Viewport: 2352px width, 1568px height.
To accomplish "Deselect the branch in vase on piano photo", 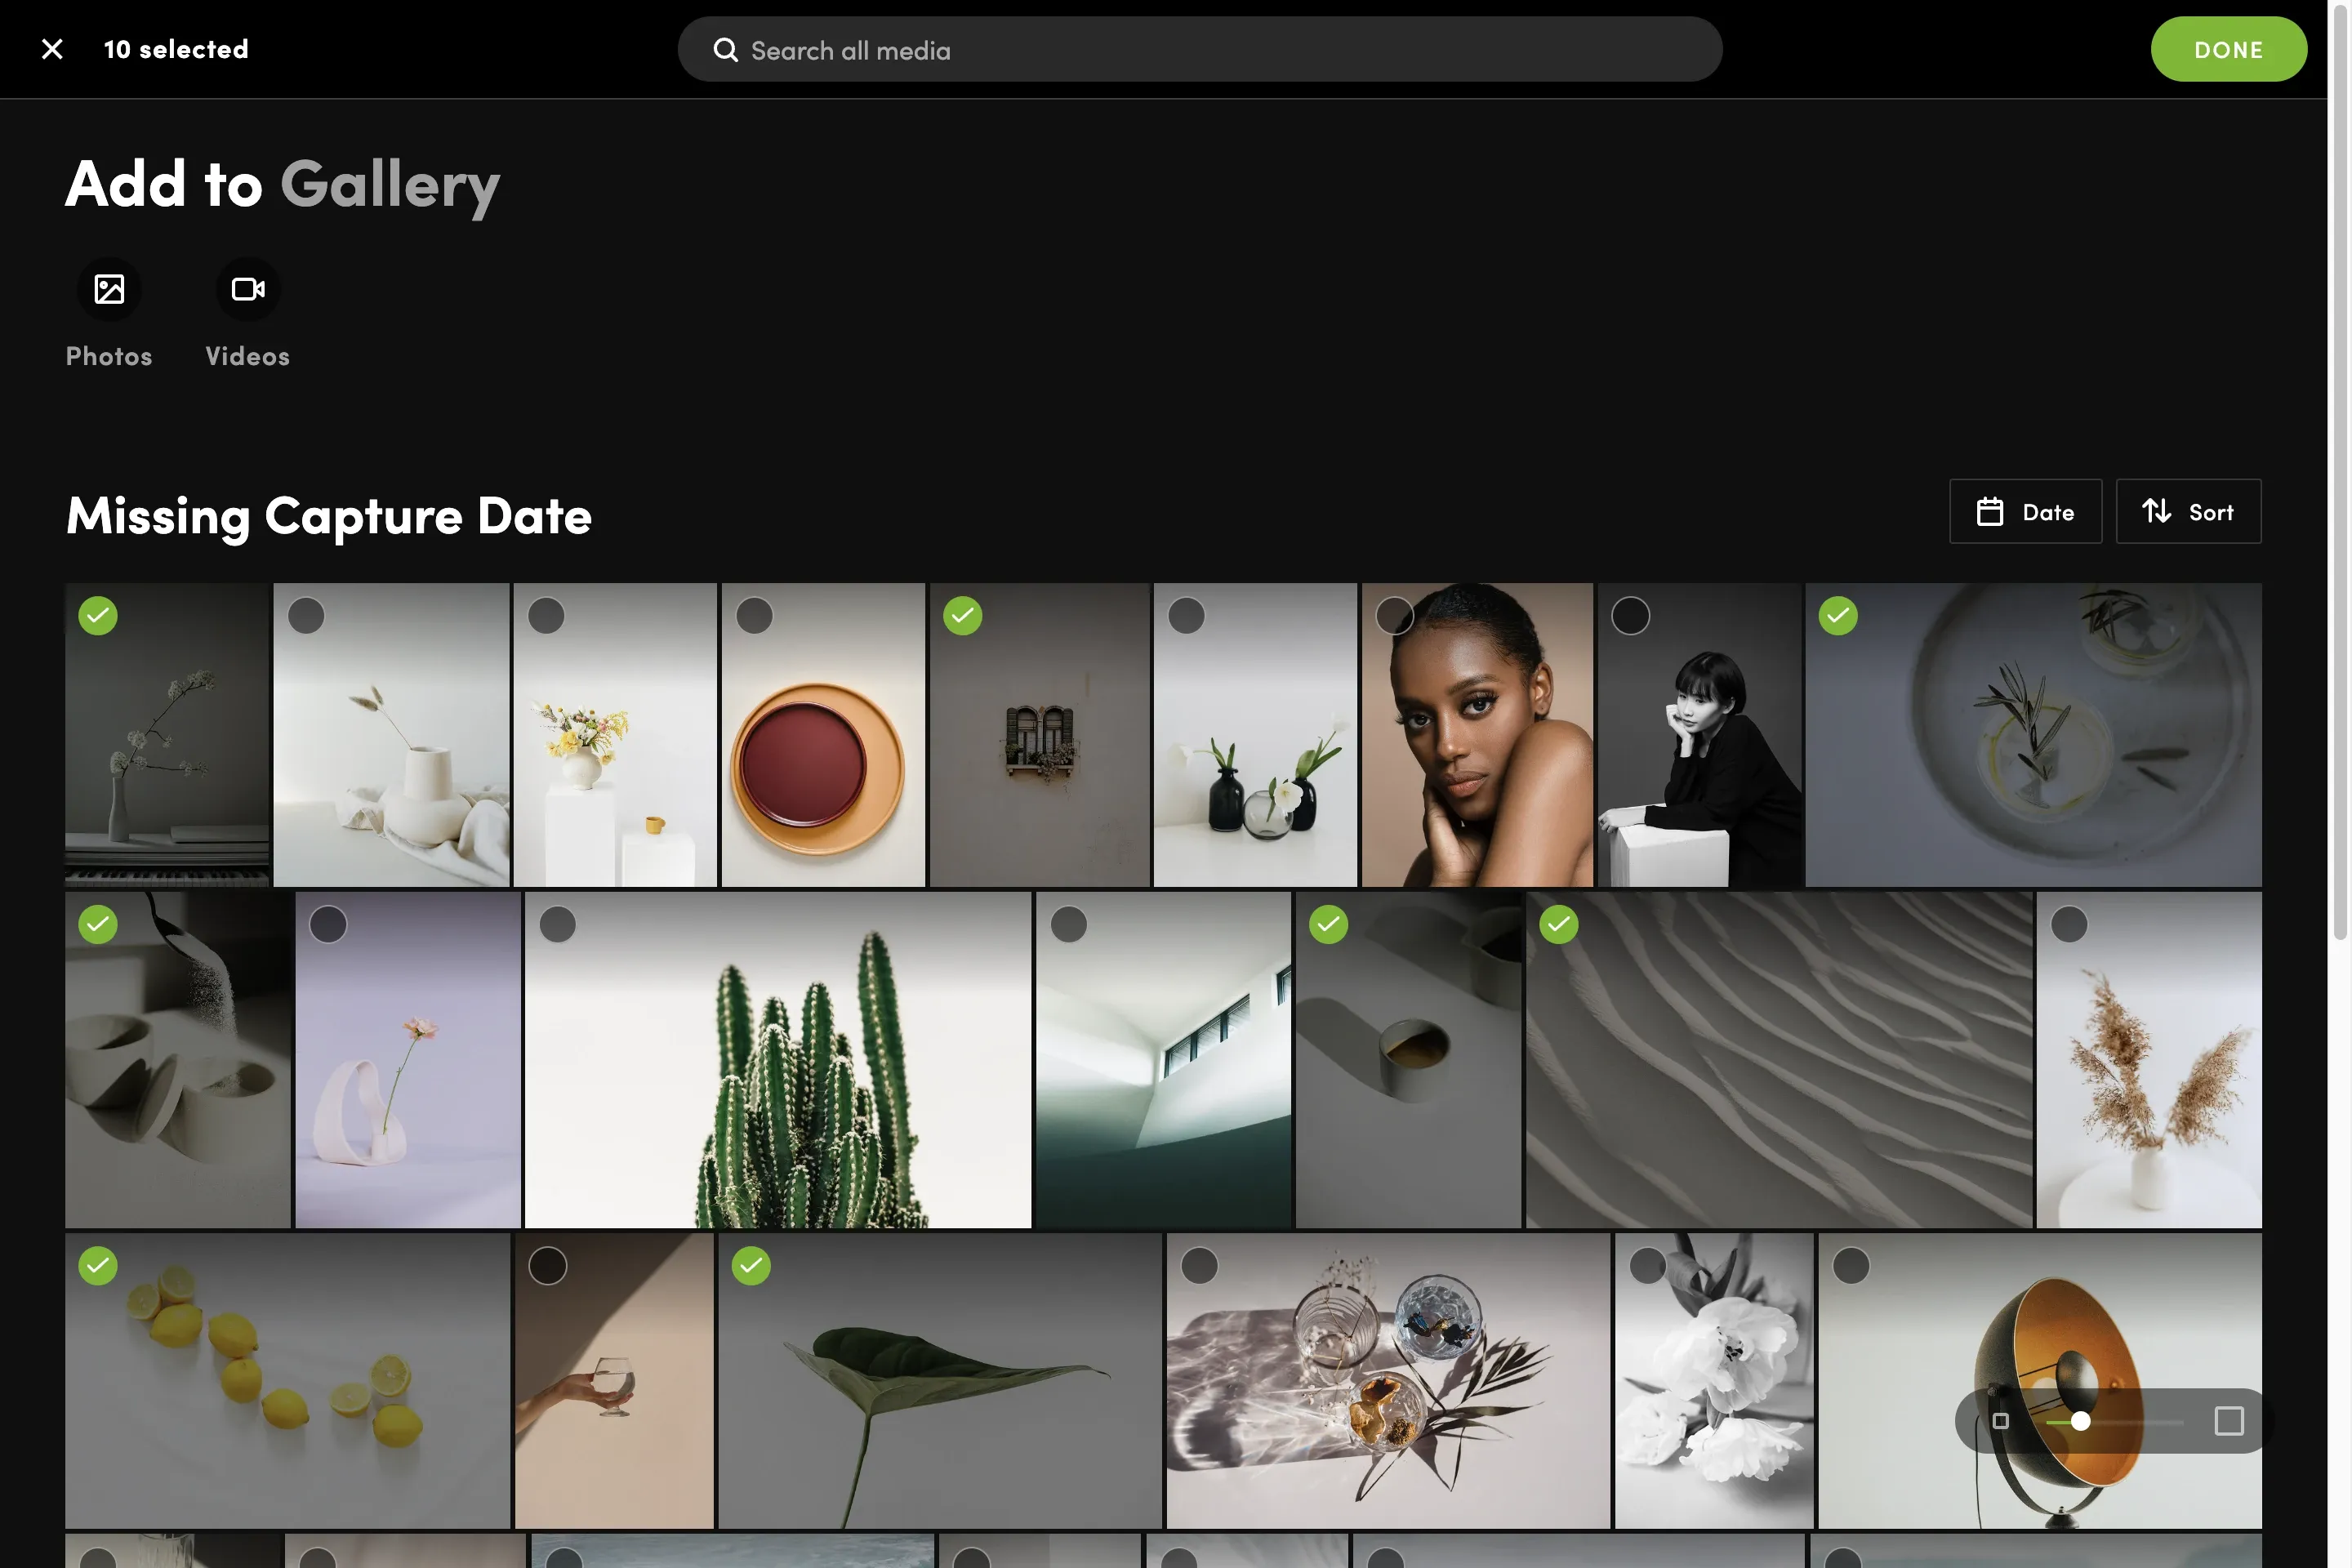I will (98, 616).
